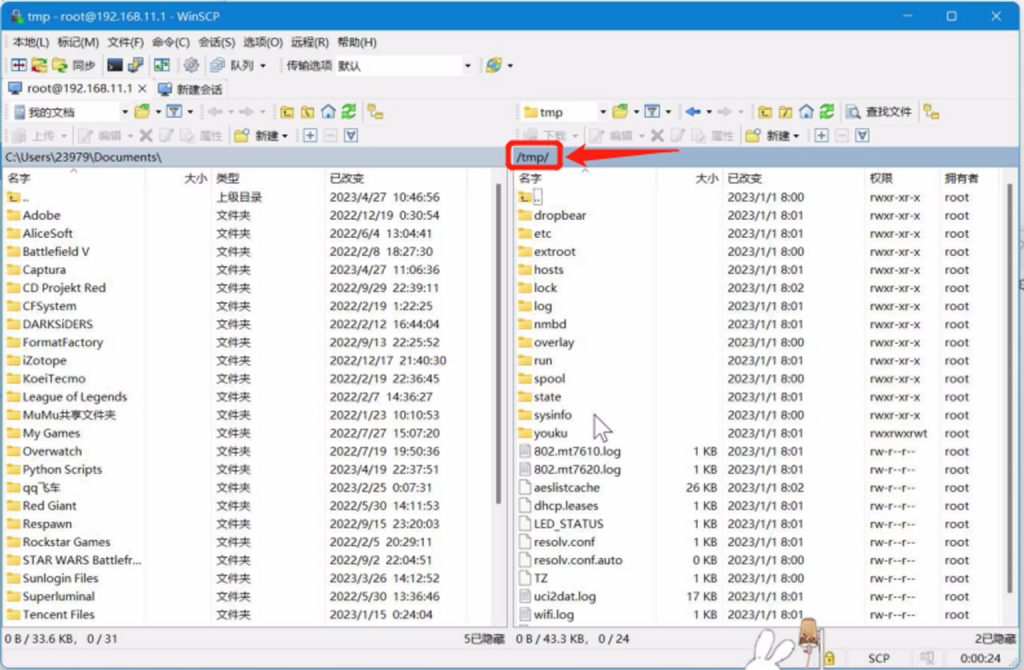This screenshot has height=670, width=1024.
Task: Click local panel open directory folder icon
Action: pyautogui.click(x=142, y=112)
